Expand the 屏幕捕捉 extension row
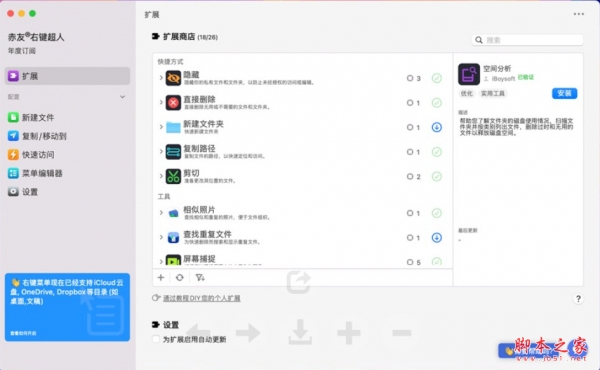The width and height of the screenshot is (600, 370). click(161, 262)
